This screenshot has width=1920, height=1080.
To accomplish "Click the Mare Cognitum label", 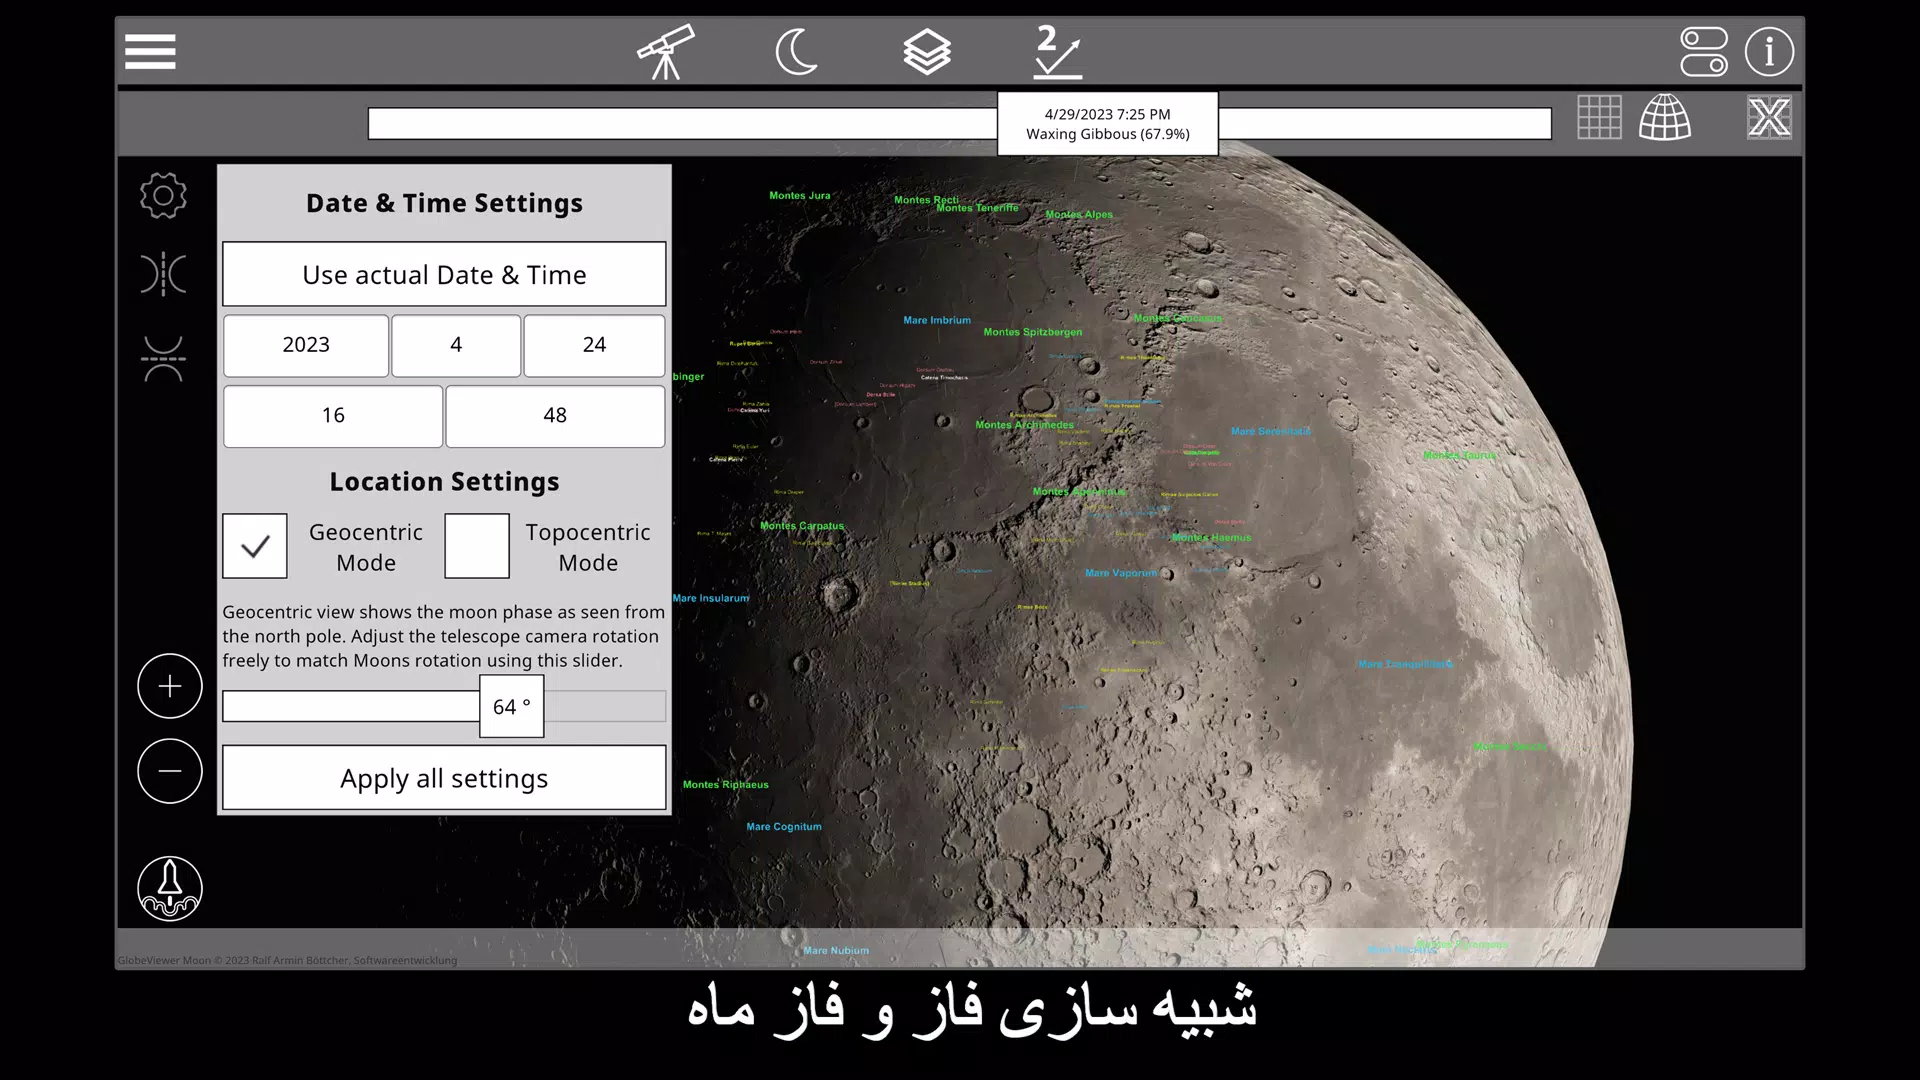I will tap(784, 827).
